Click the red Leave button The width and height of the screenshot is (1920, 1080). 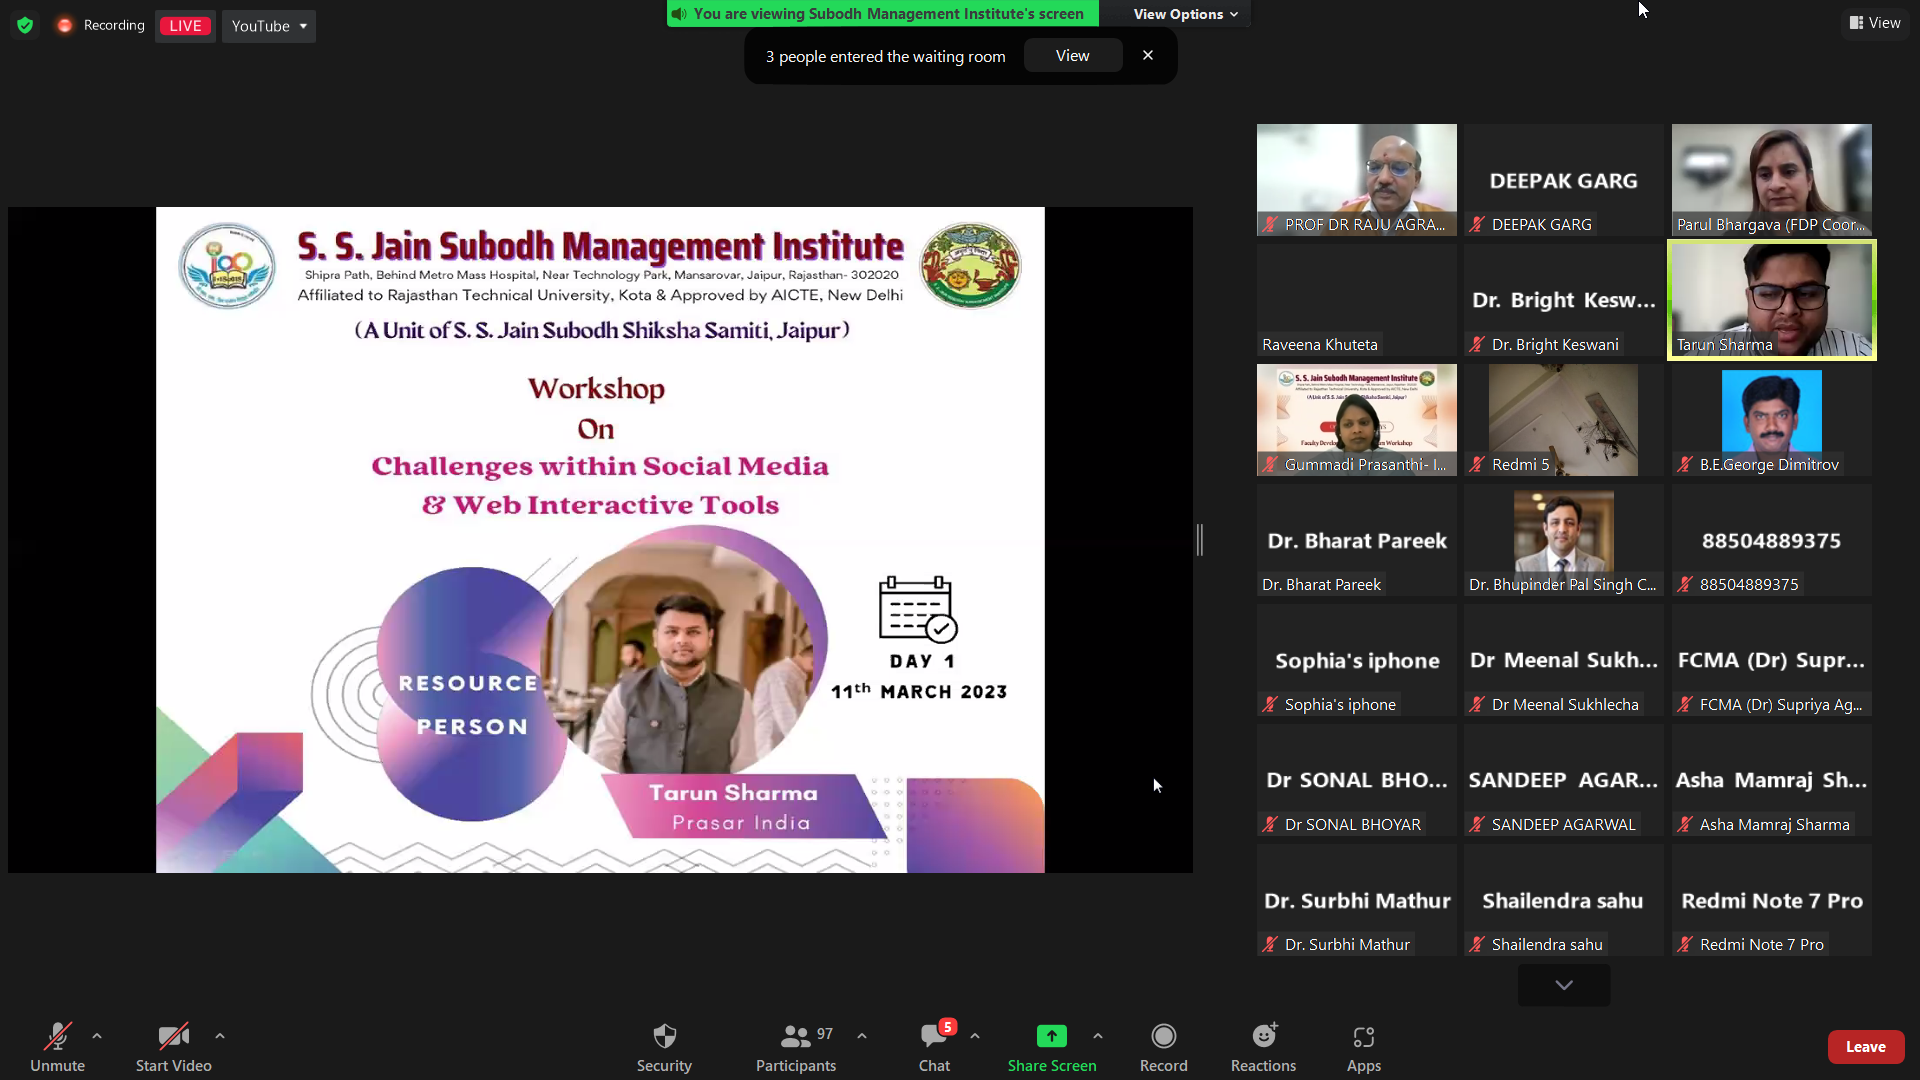[1865, 1046]
